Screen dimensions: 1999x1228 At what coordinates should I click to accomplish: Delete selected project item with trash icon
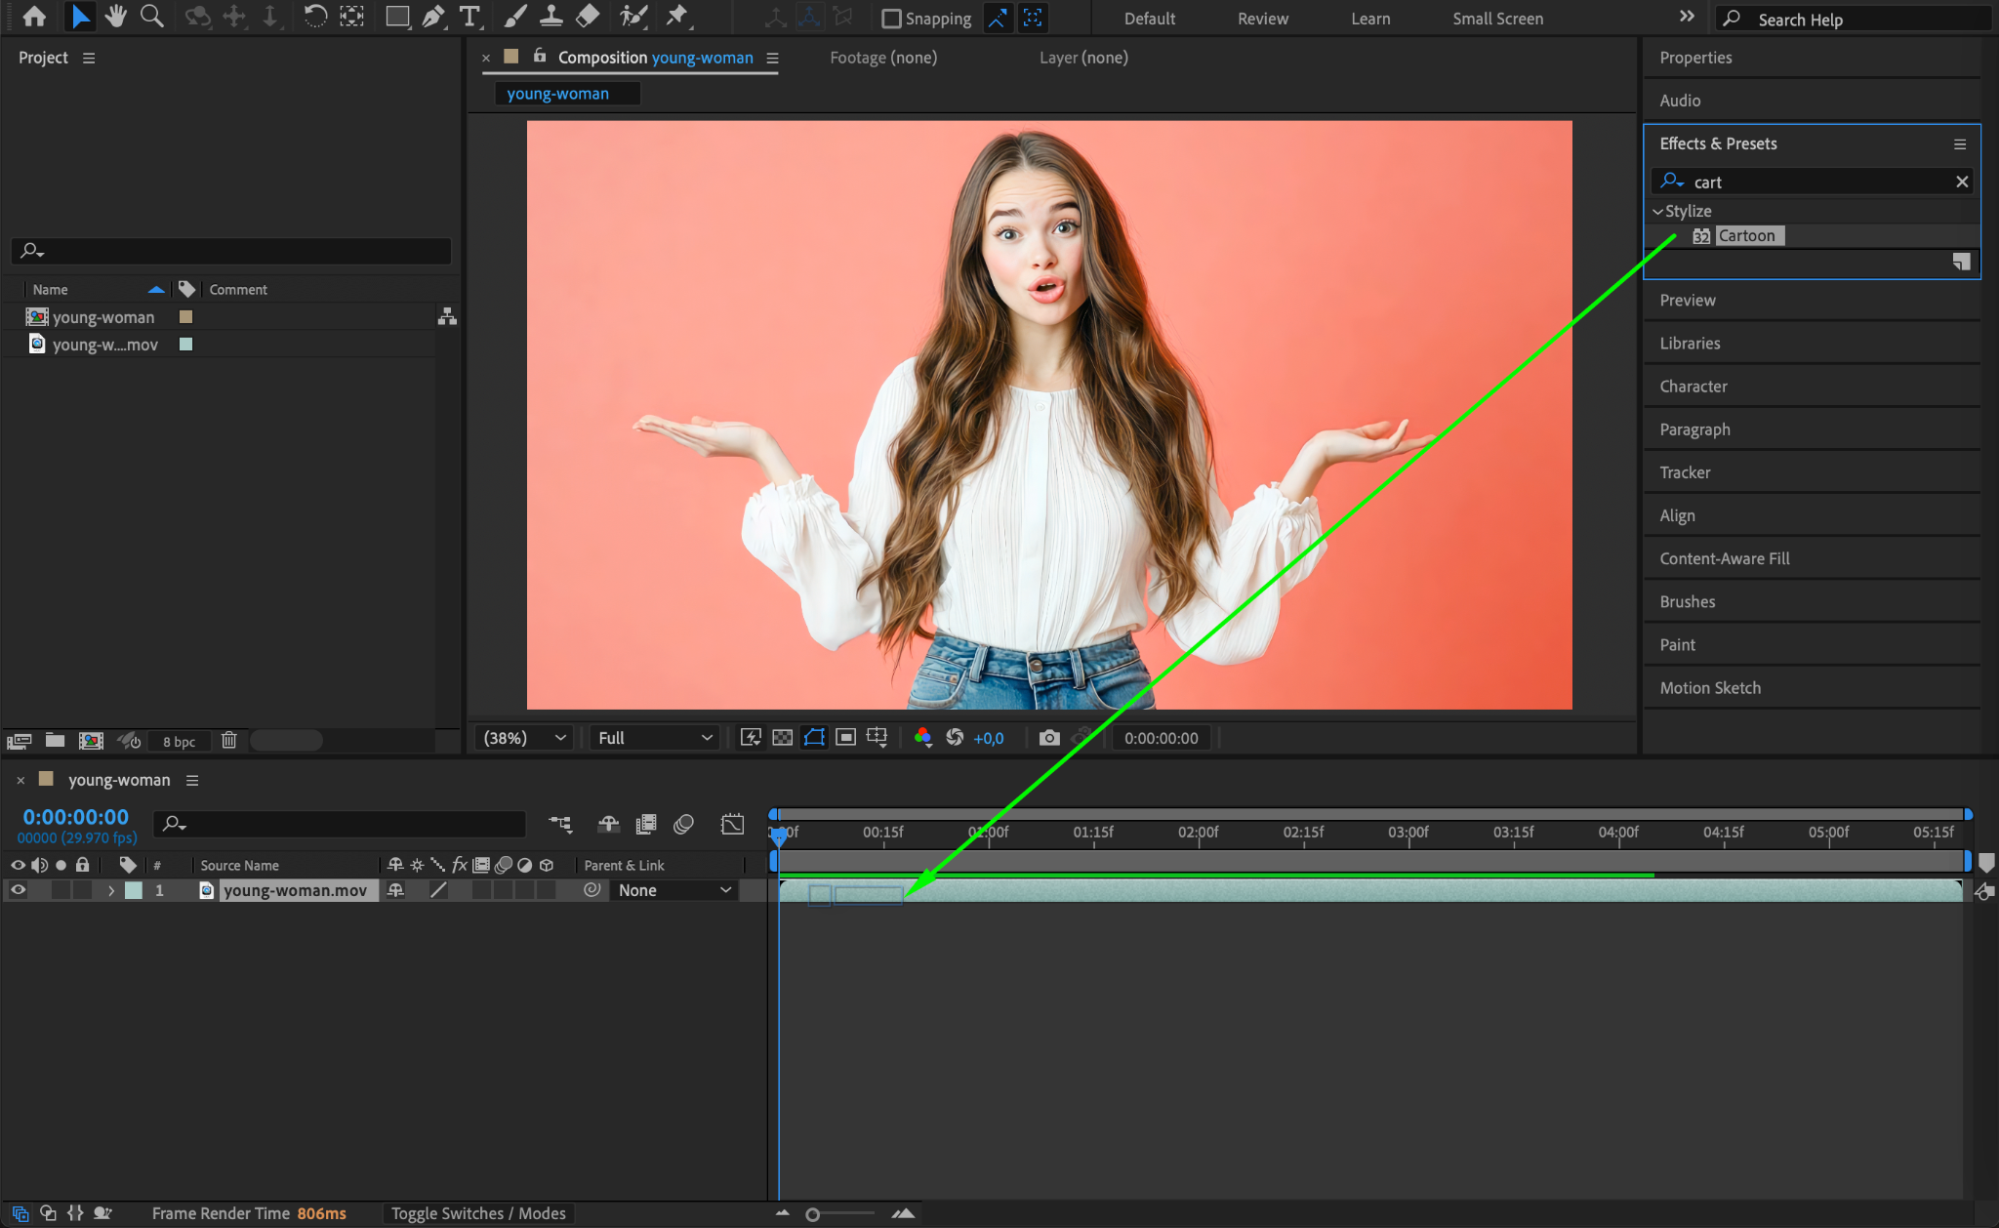[x=229, y=741]
